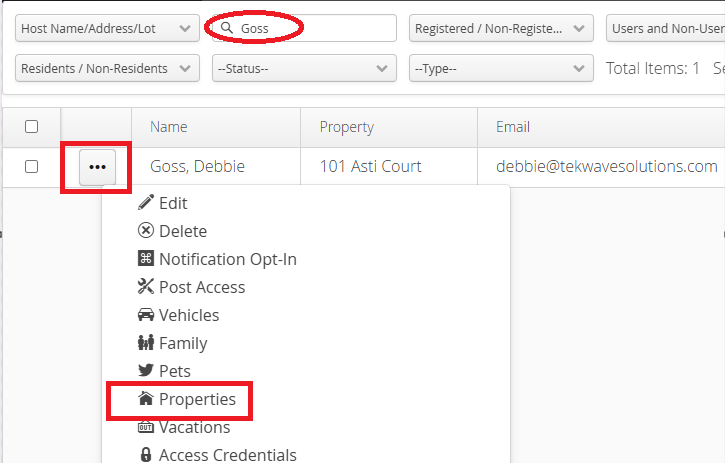725x463 pixels.
Task: Click the three-dots actions button
Action: (x=98, y=167)
